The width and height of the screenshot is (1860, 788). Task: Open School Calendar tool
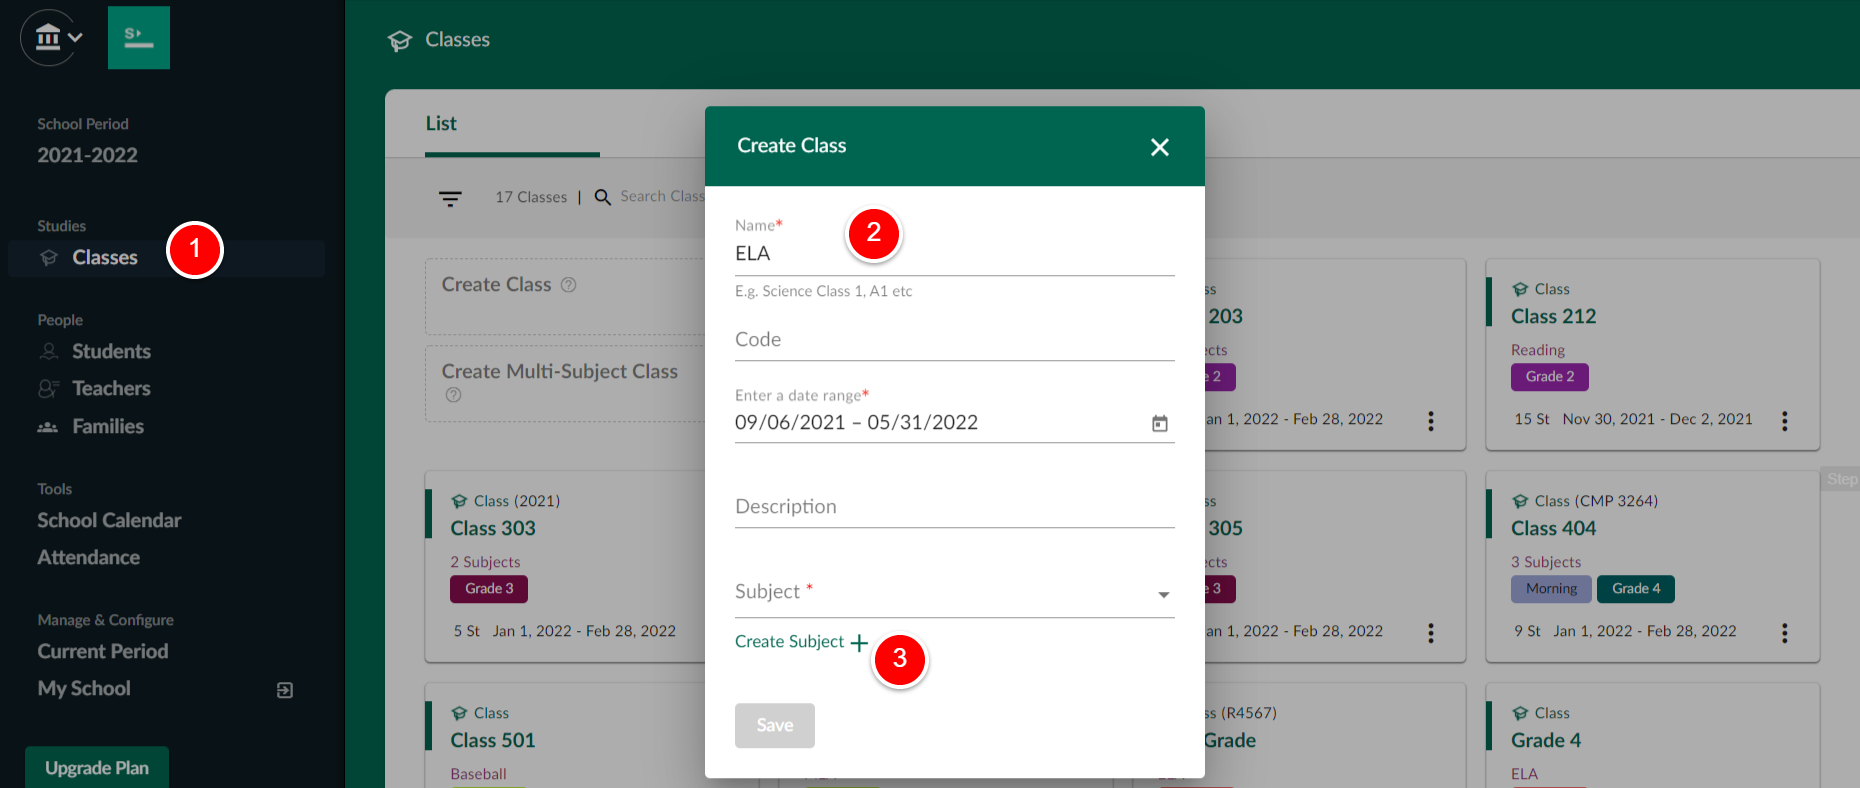point(109,521)
